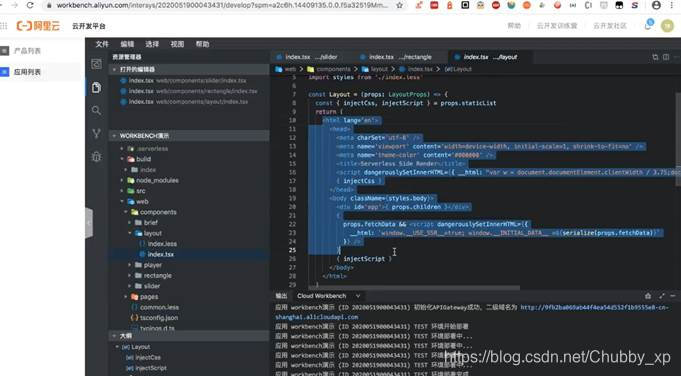This screenshot has height=376, width=681.
Task: Open index.less in layout folder
Action: pos(162,244)
